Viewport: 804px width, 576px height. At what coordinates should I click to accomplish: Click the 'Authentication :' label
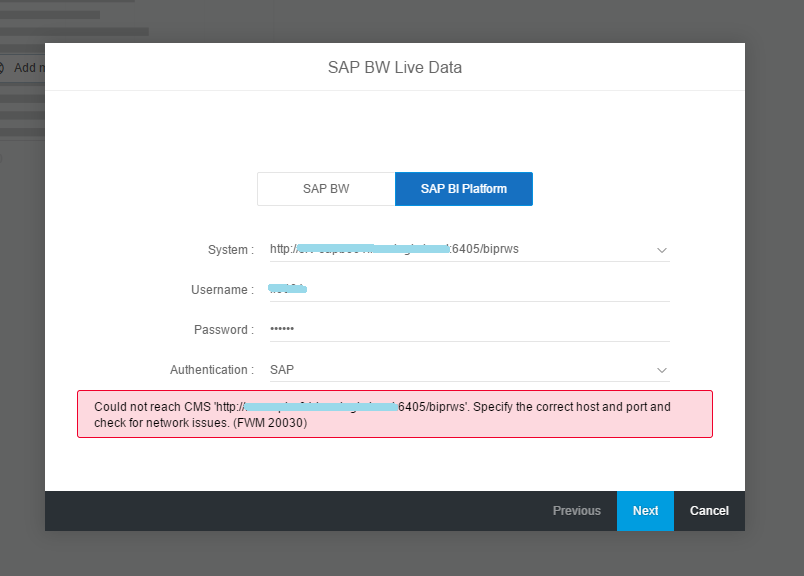(212, 370)
